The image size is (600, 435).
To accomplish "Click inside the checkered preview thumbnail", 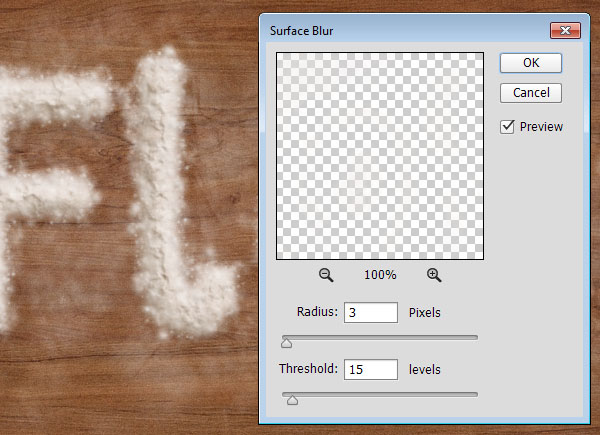I will (x=380, y=156).
